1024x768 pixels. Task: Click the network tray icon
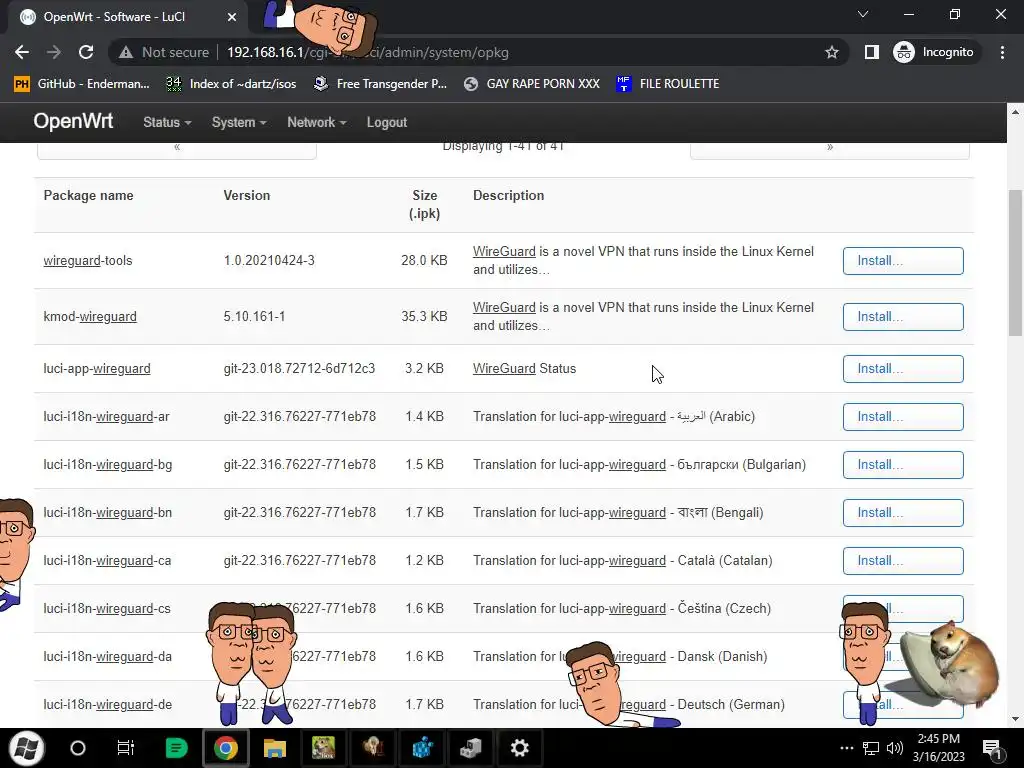pyautogui.click(x=871, y=748)
